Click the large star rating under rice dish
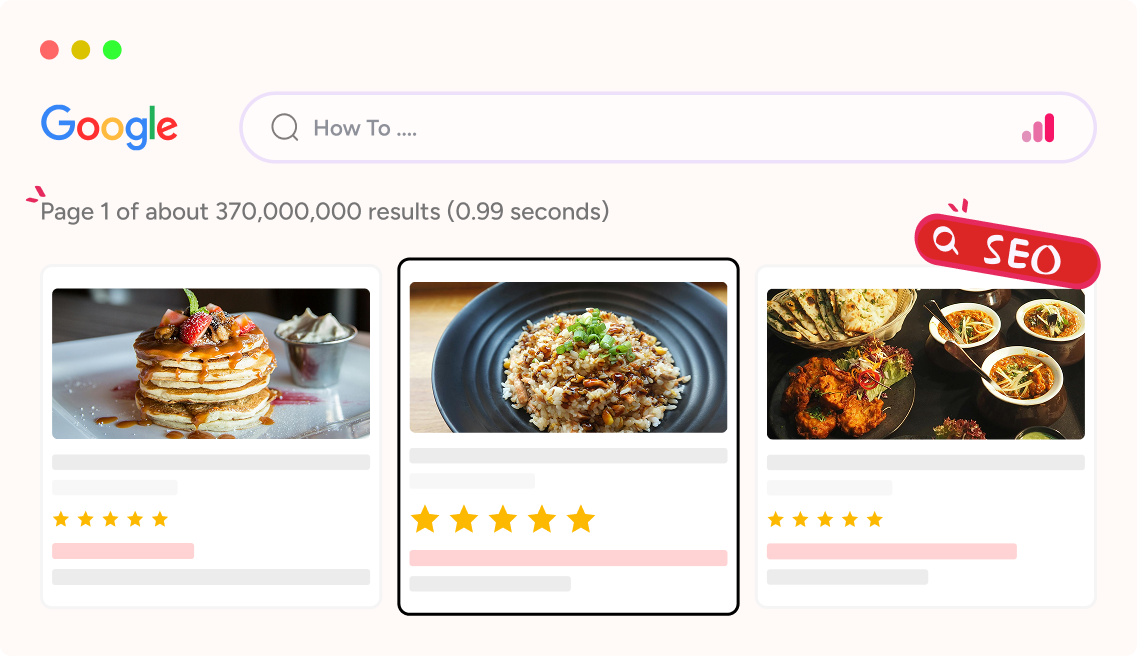 click(x=503, y=519)
